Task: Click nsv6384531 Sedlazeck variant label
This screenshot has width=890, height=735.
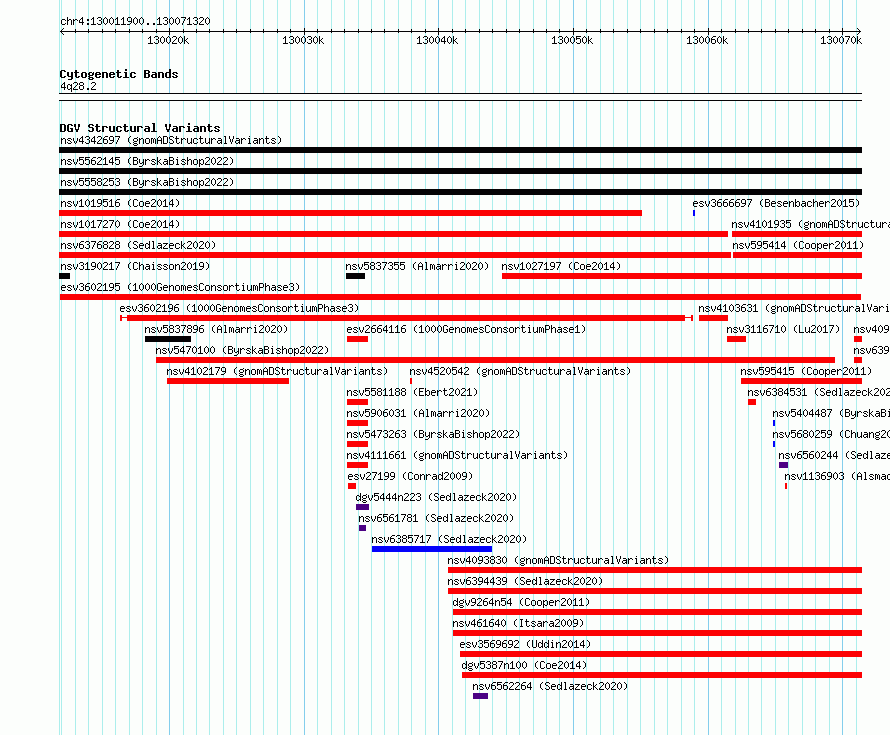Action: [x=818, y=392]
